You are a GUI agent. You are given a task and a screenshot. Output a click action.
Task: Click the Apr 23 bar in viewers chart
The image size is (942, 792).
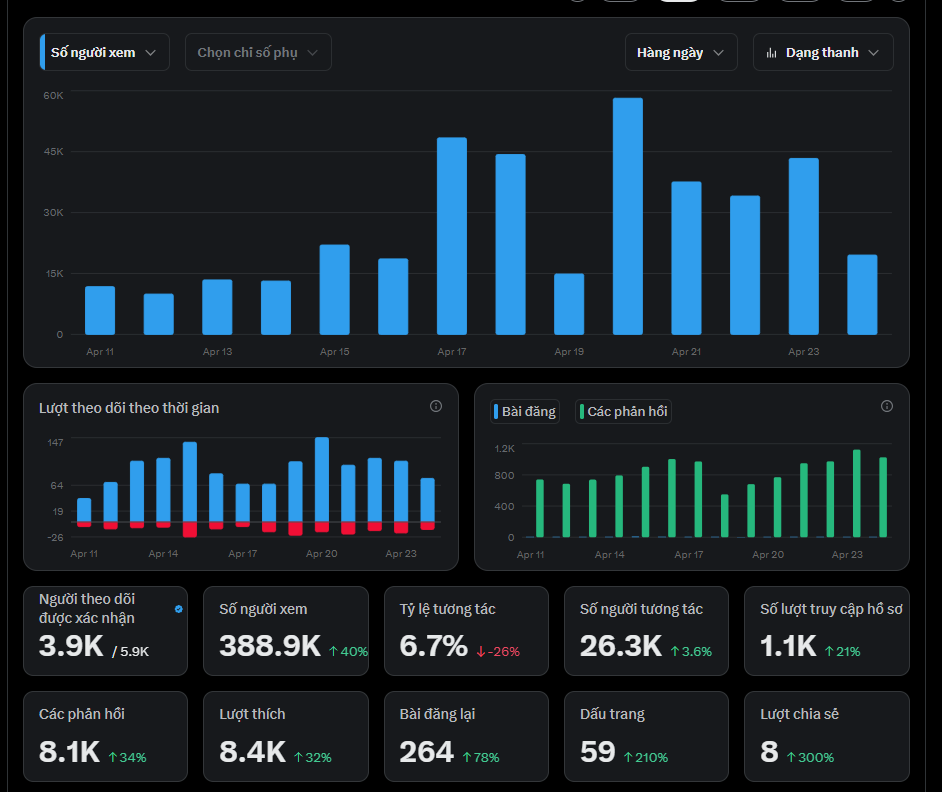coord(804,246)
